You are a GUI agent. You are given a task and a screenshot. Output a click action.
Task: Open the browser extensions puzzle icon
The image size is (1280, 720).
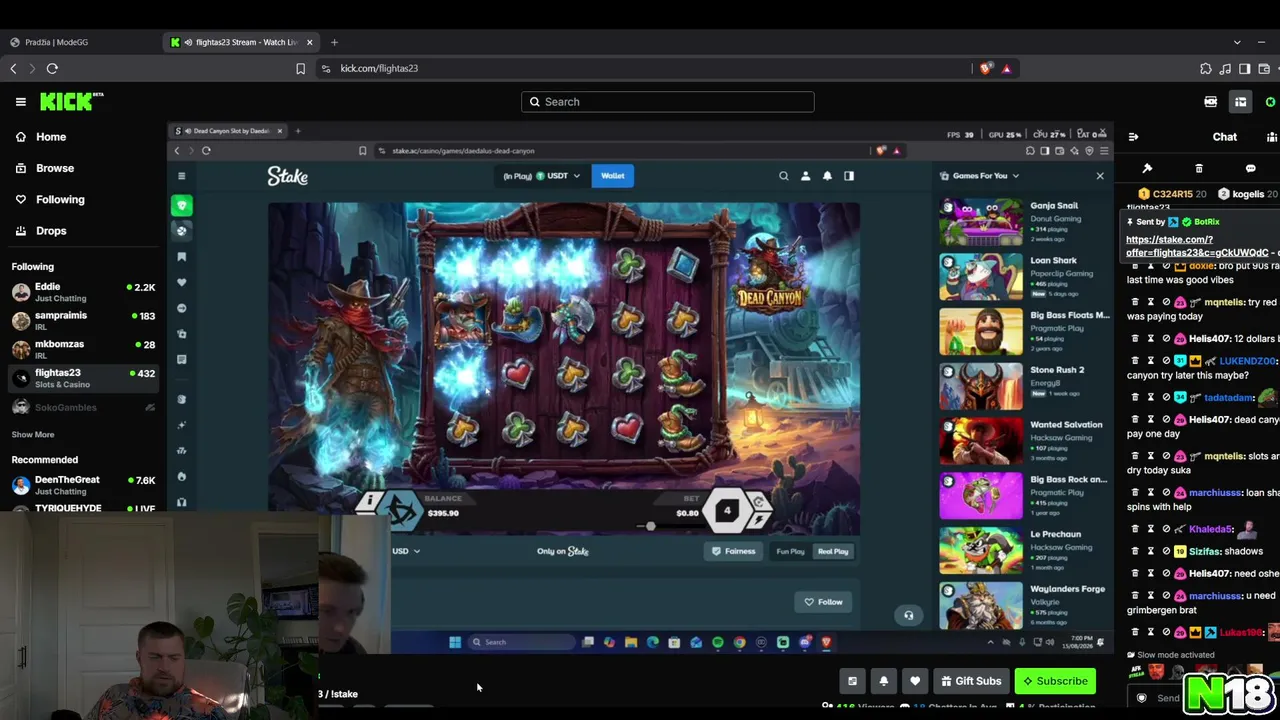tap(1206, 68)
